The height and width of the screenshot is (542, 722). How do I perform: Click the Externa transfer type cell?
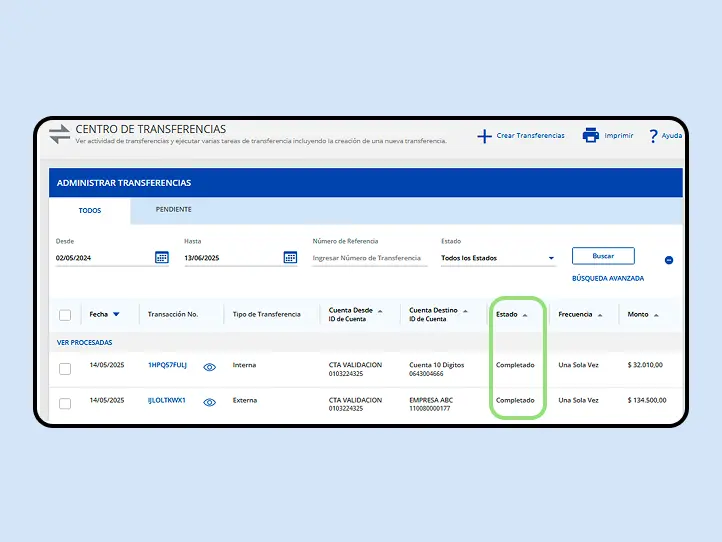tap(245, 400)
